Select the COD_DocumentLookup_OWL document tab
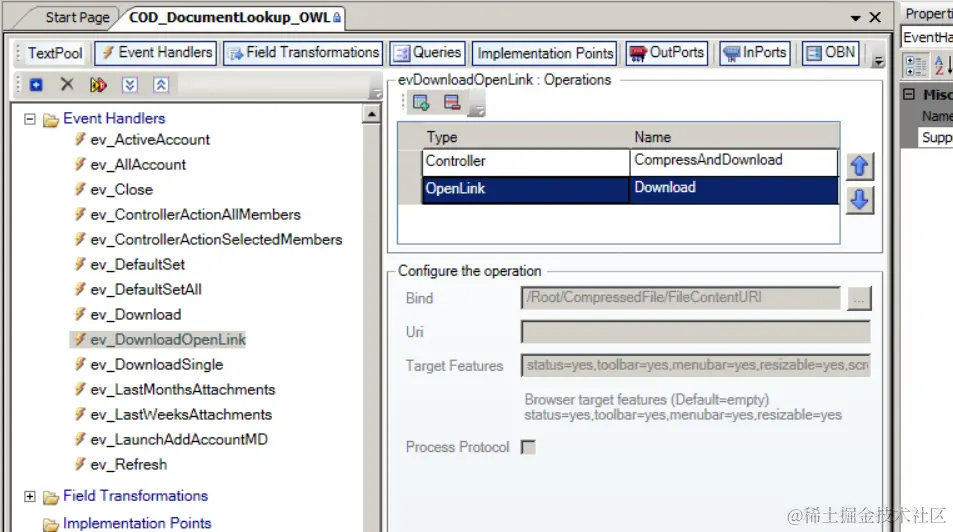The image size is (953, 532). pyautogui.click(x=230, y=17)
